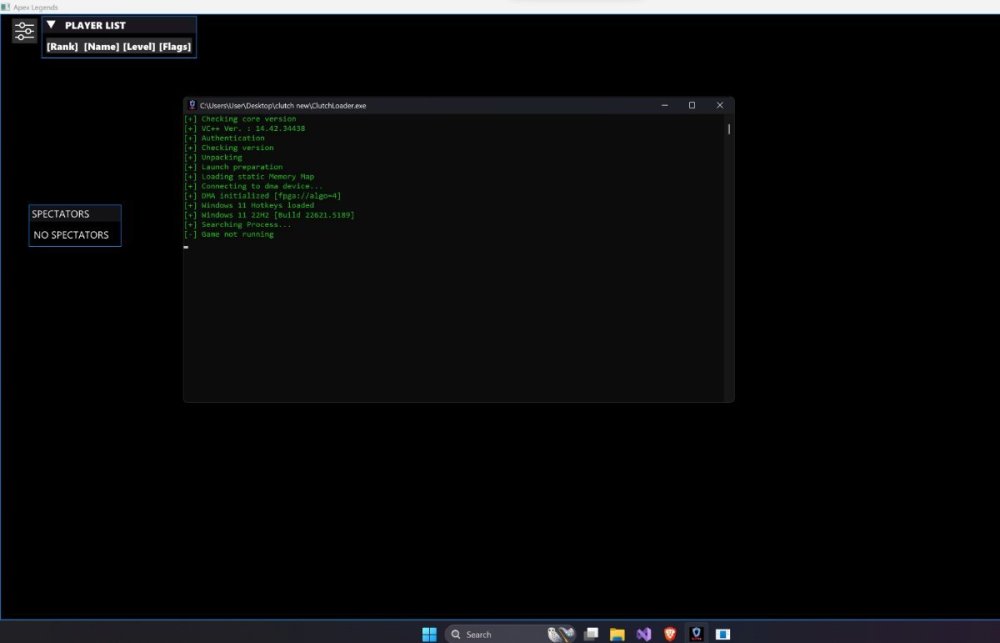The height and width of the screenshot is (643, 1000).
Task: Collapse the PLAYER LIST panel triangle
Action: click(x=52, y=25)
